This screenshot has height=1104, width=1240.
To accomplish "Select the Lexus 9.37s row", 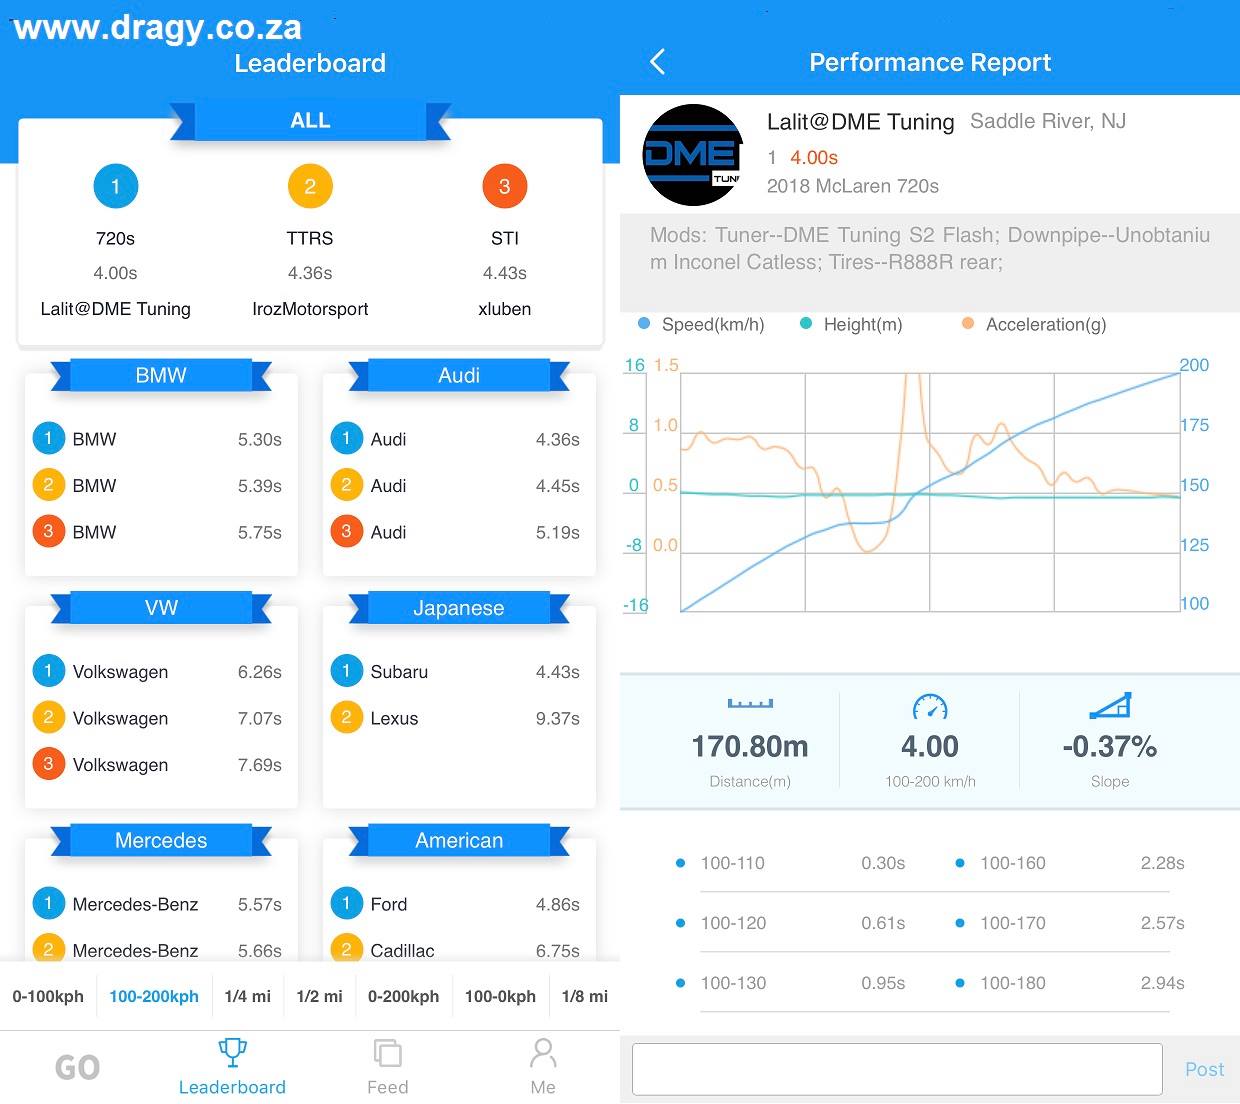I will (456, 718).
